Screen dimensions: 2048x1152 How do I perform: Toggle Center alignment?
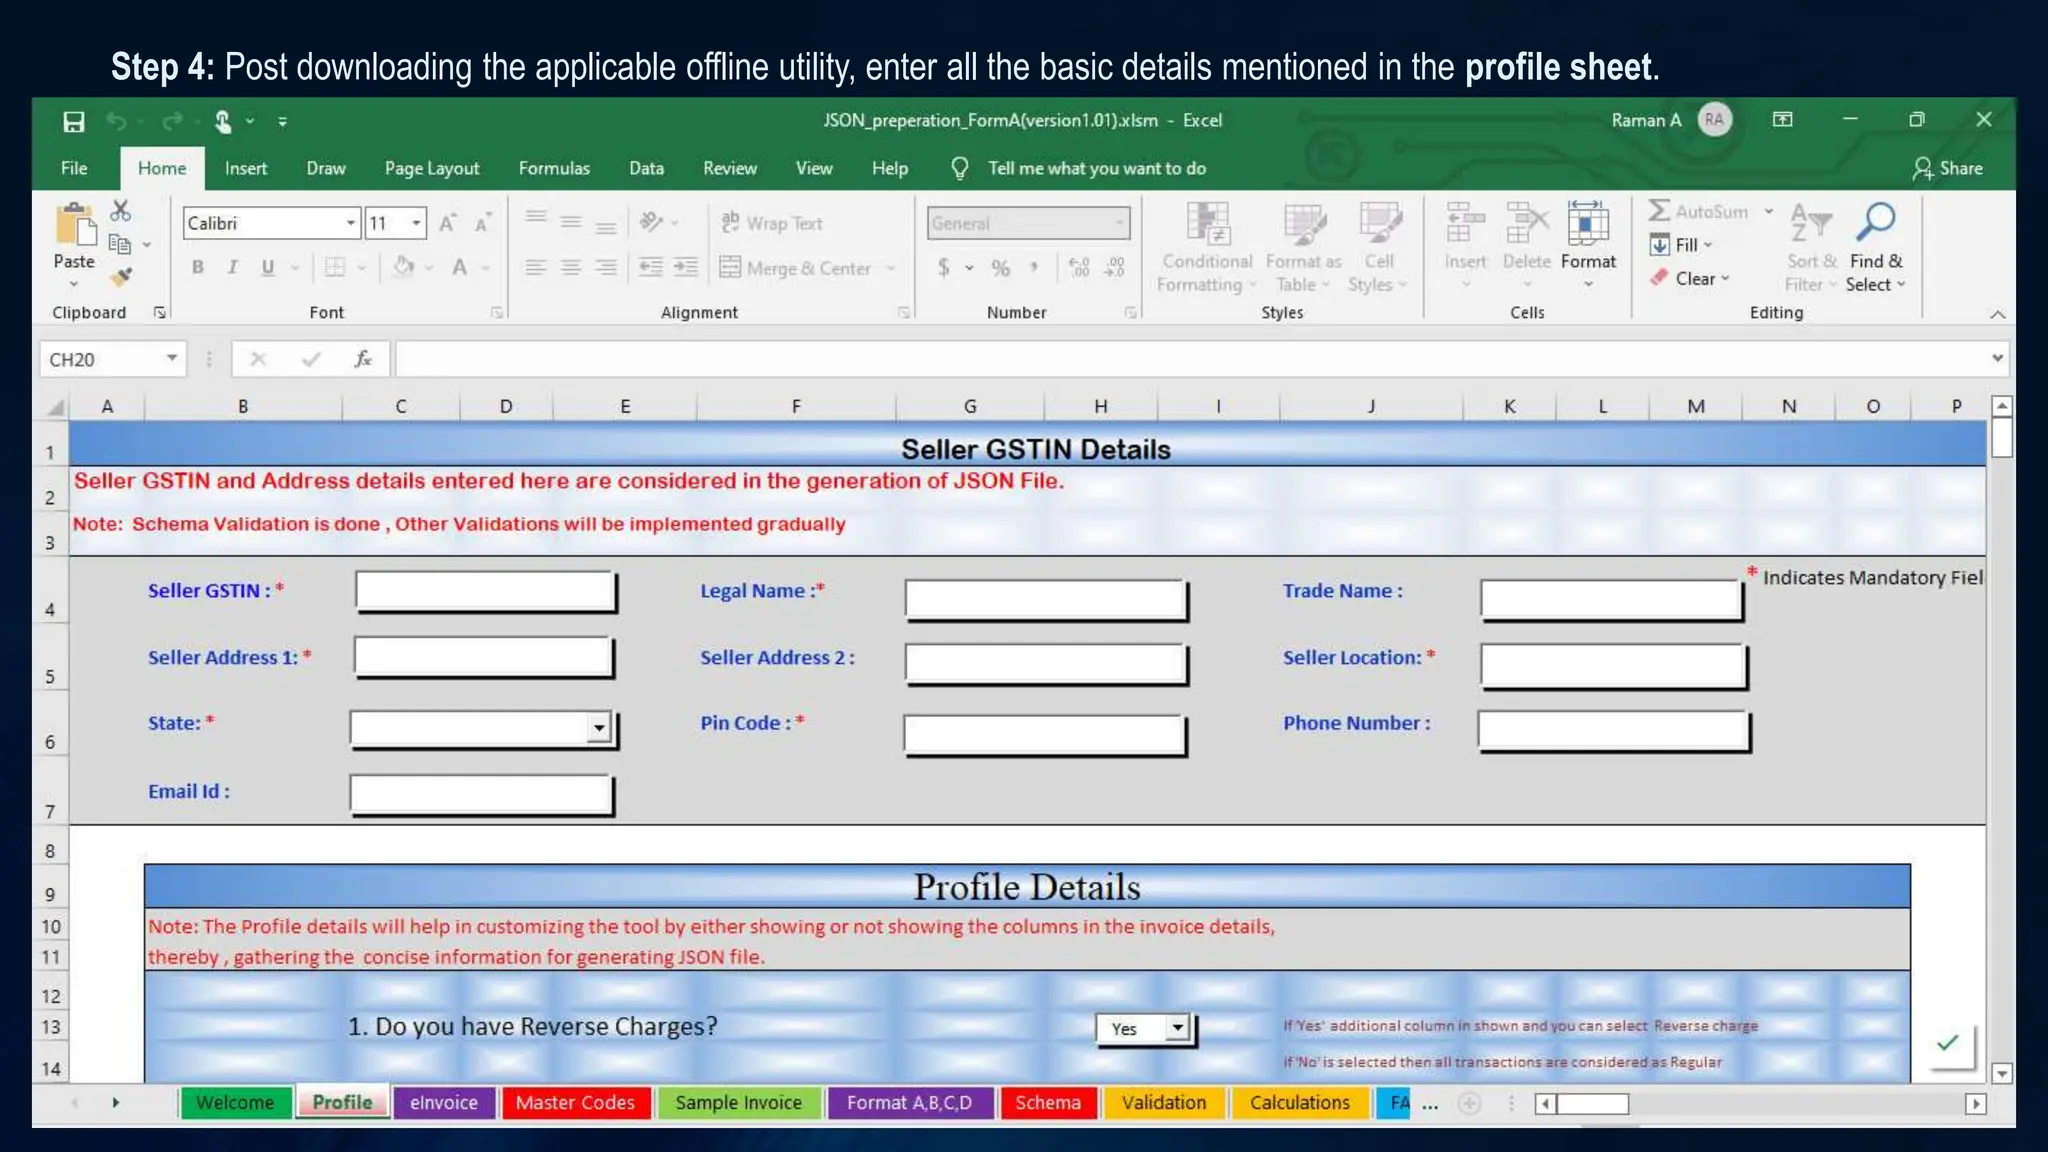pos(570,267)
